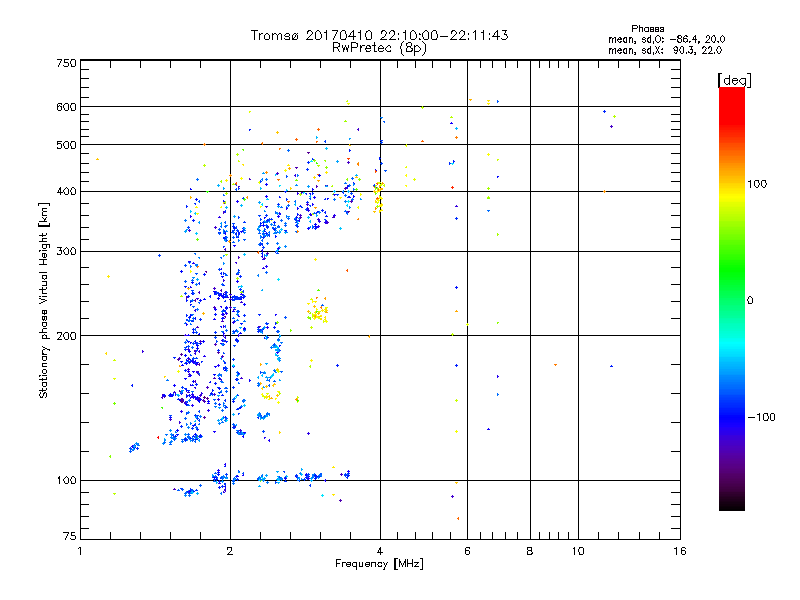The image size is (800, 600).
Task: Click the 750 height axis tick label
Action: 66,63
